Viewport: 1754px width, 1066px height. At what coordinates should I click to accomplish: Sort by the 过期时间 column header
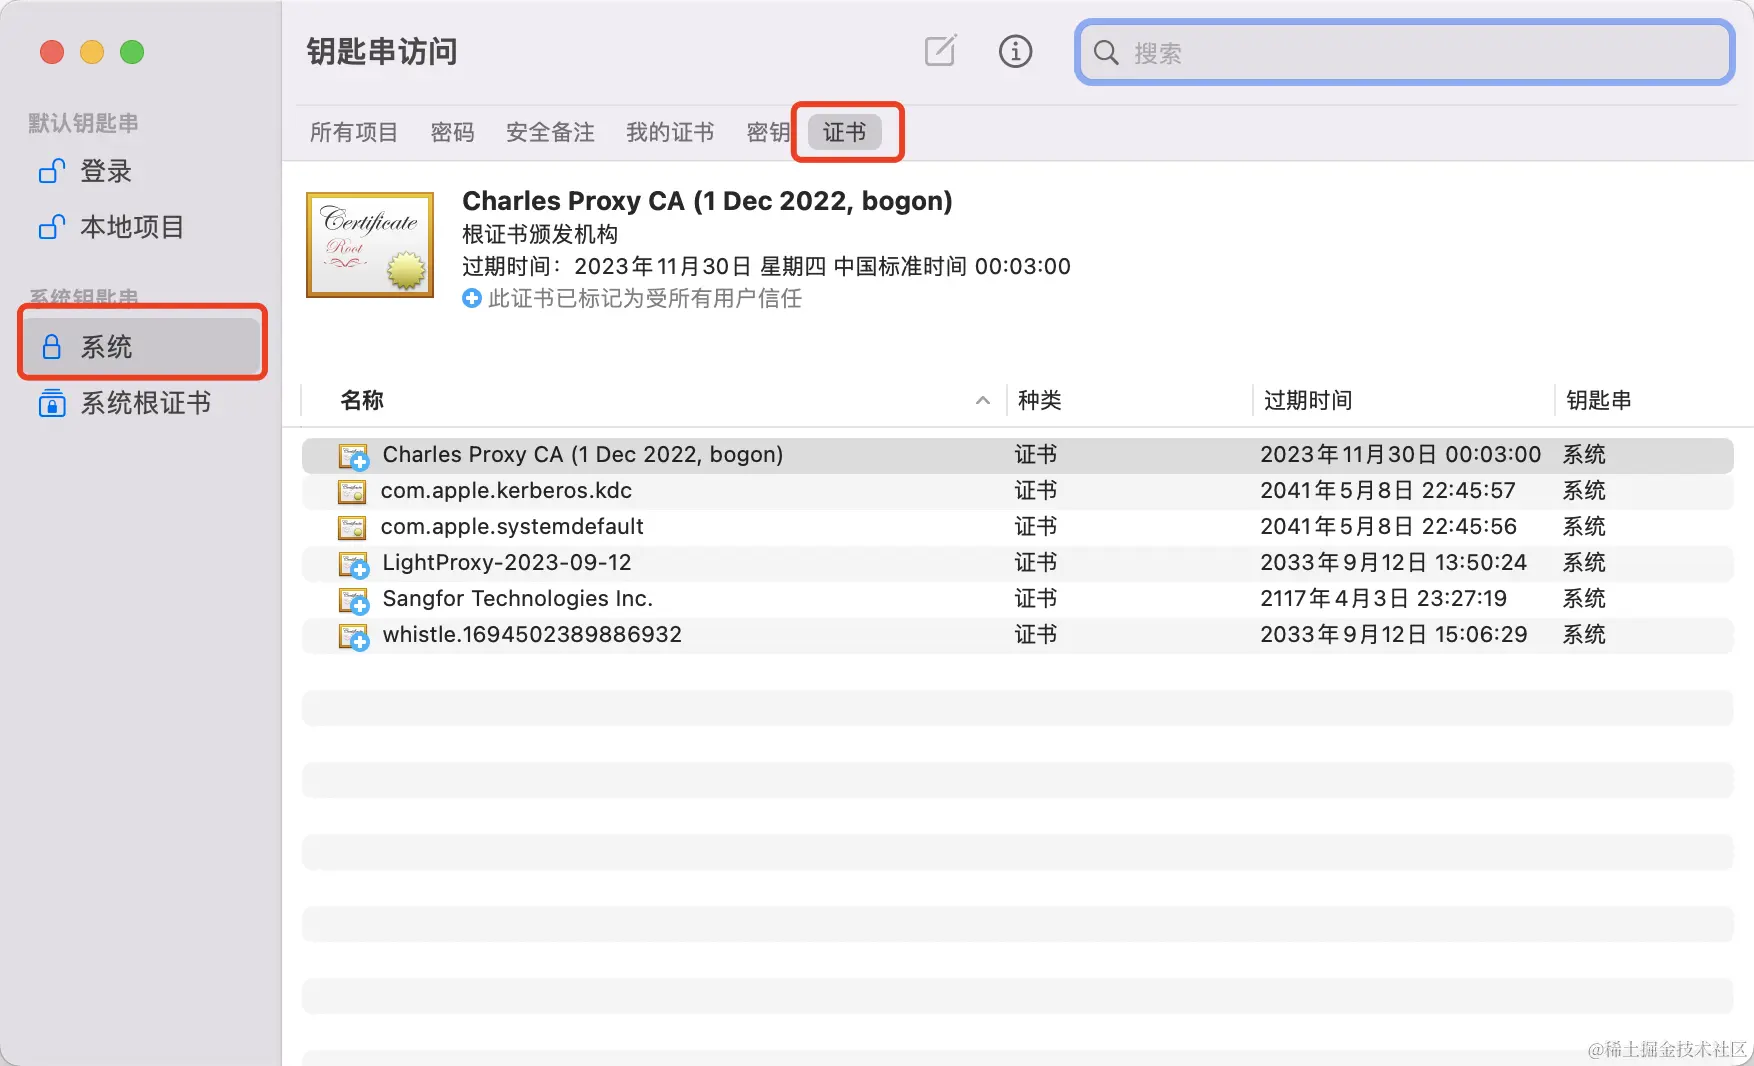pyautogui.click(x=1308, y=400)
